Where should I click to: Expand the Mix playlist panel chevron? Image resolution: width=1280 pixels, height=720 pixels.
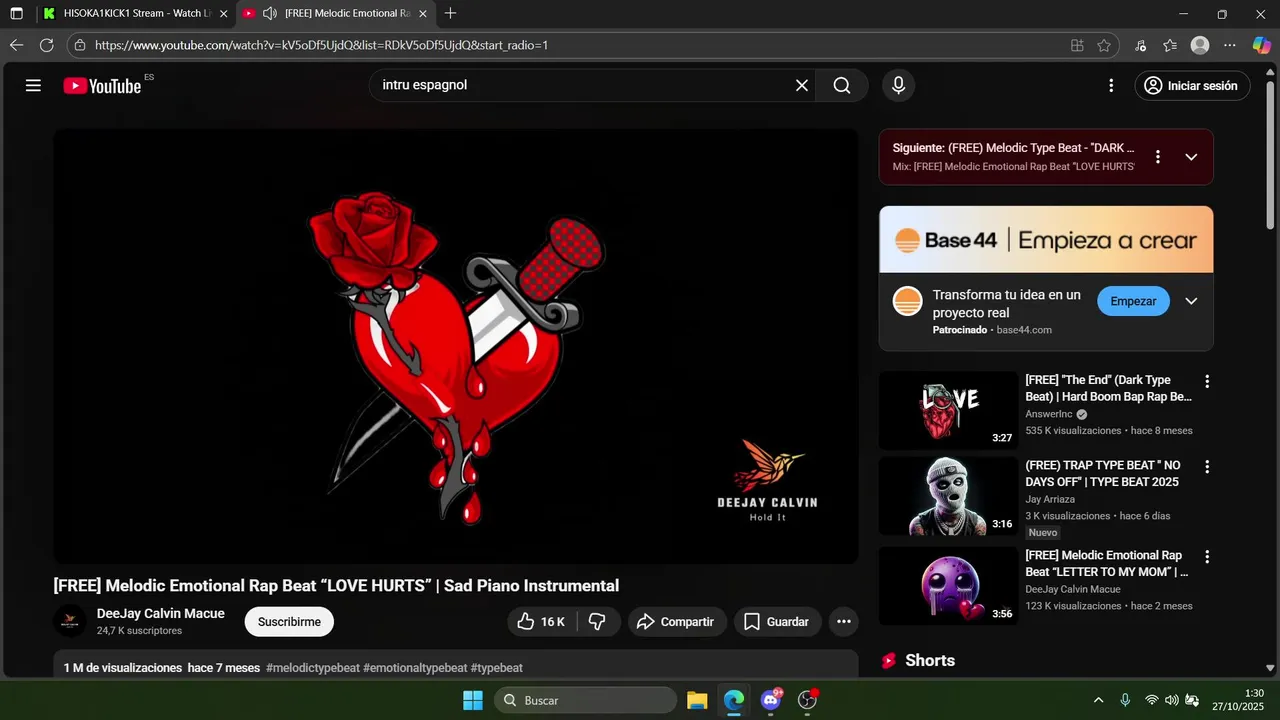click(x=1191, y=157)
